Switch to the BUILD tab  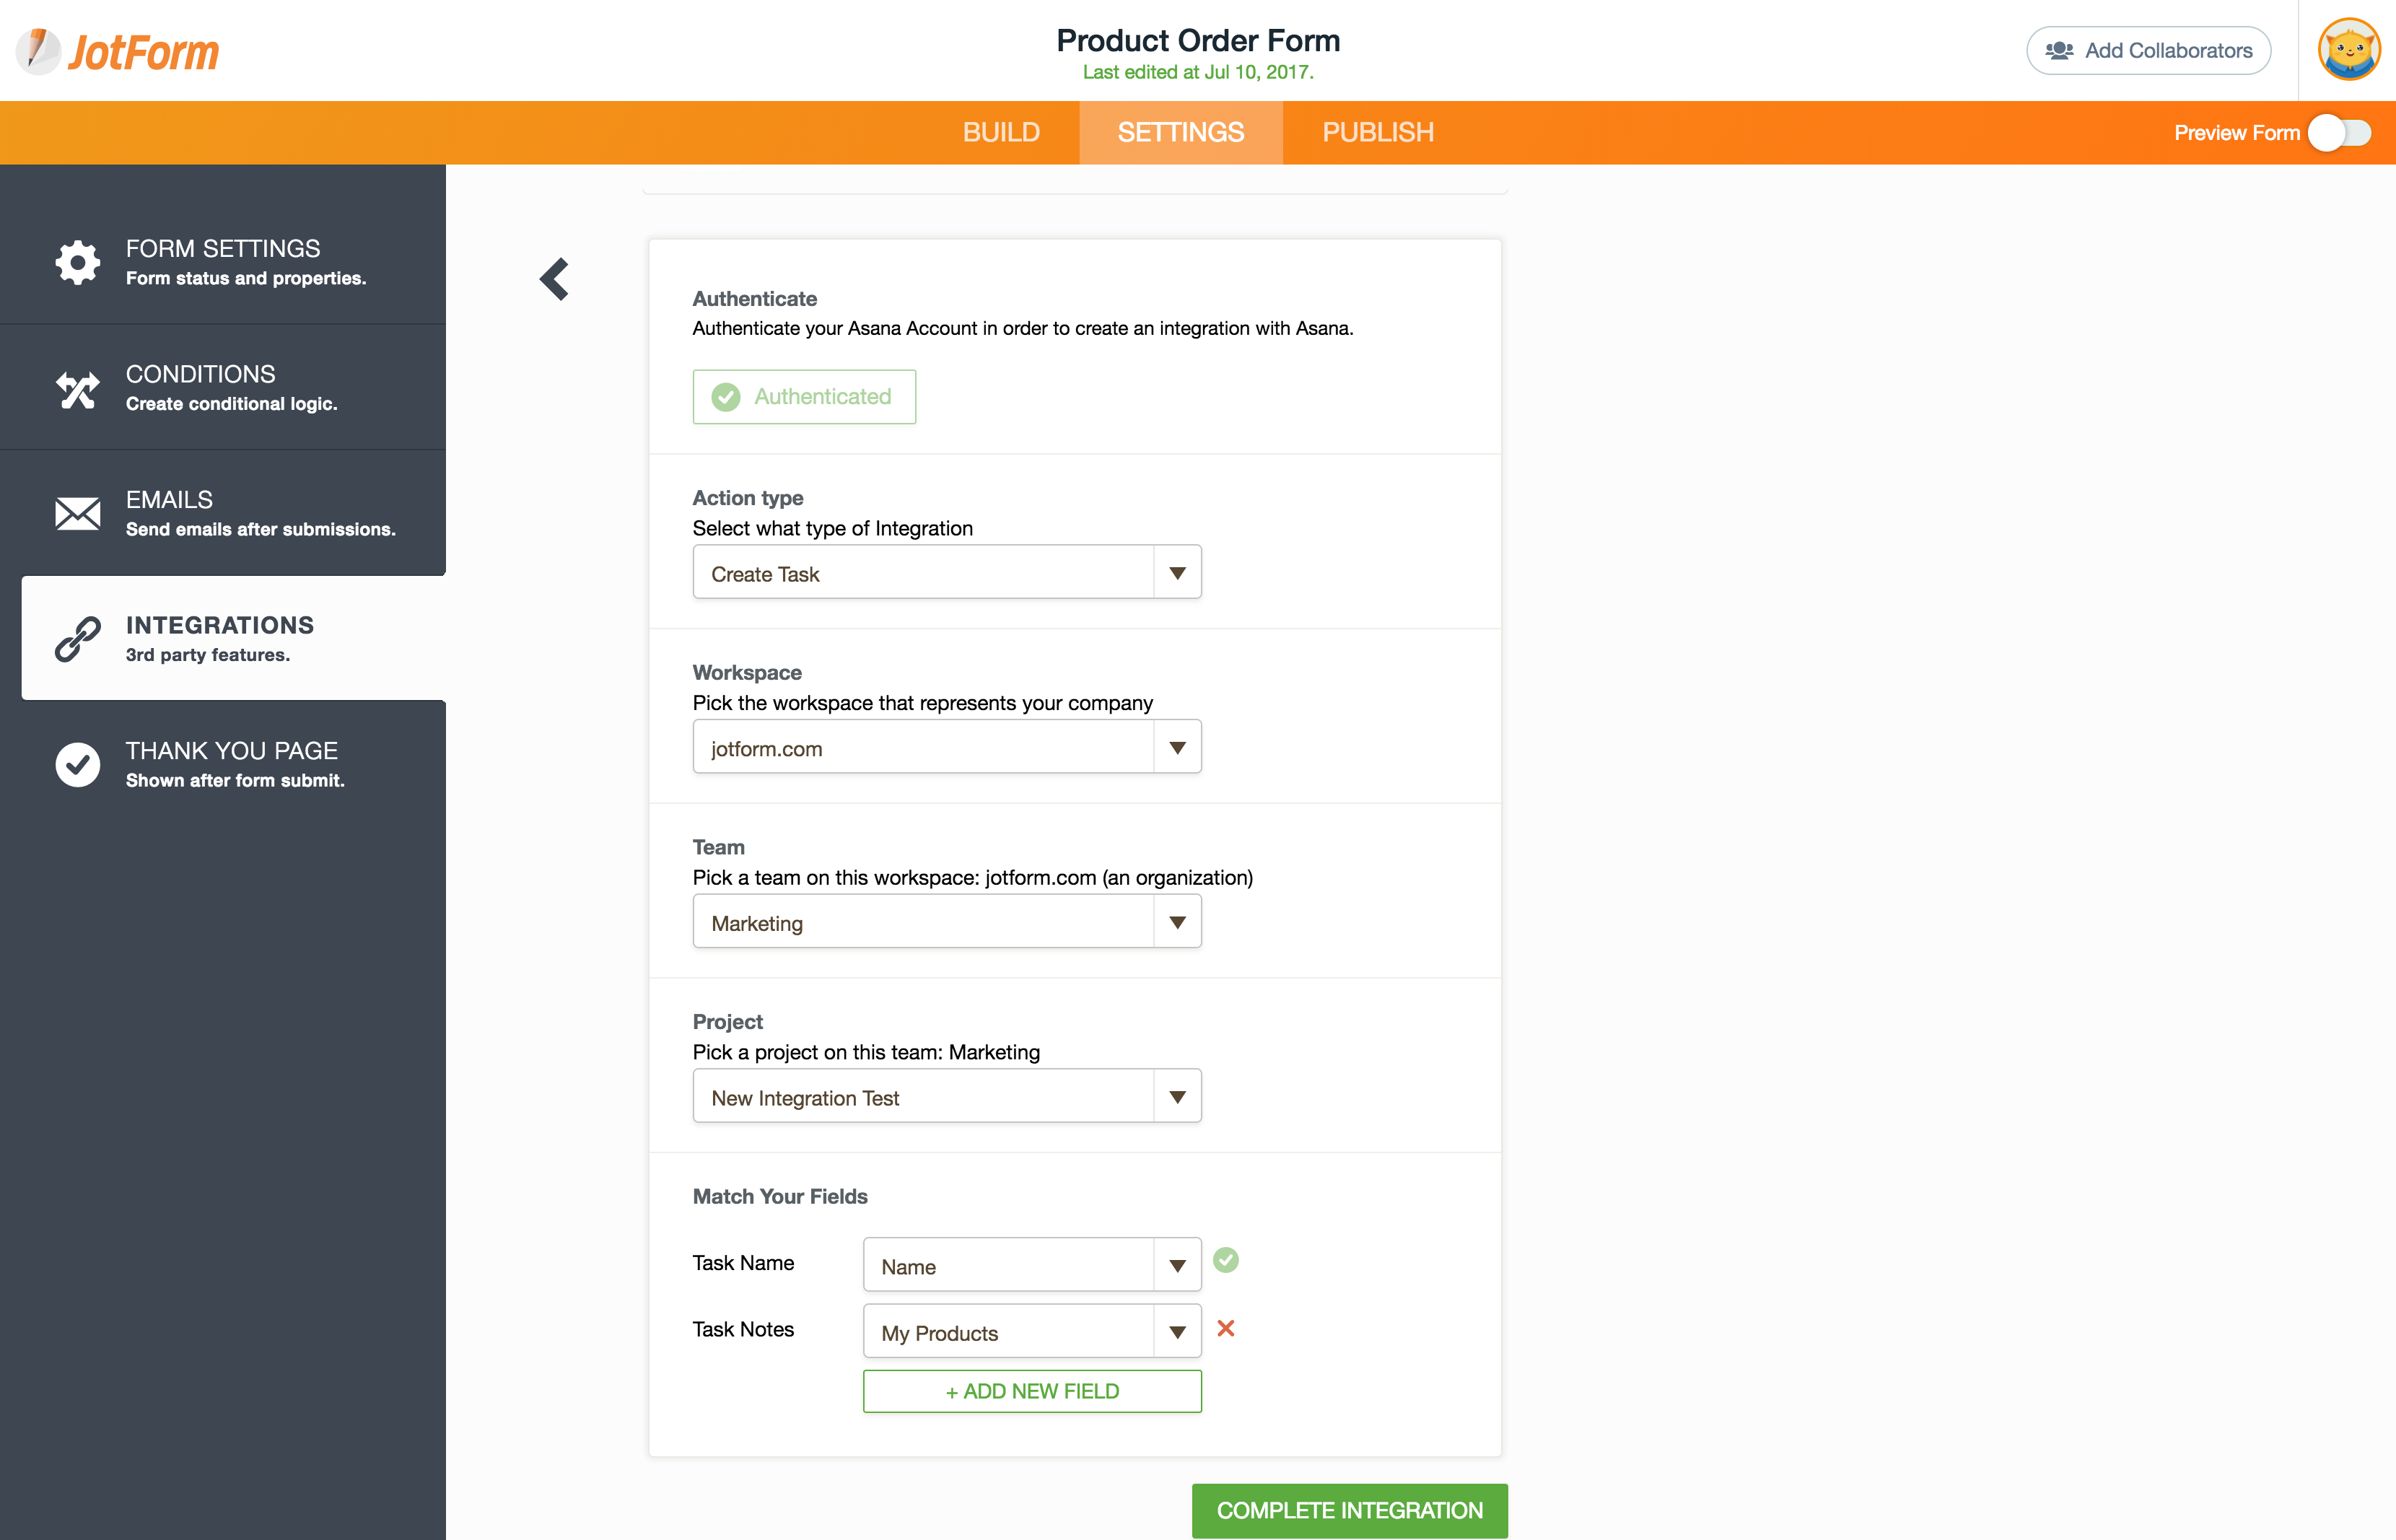(1001, 132)
